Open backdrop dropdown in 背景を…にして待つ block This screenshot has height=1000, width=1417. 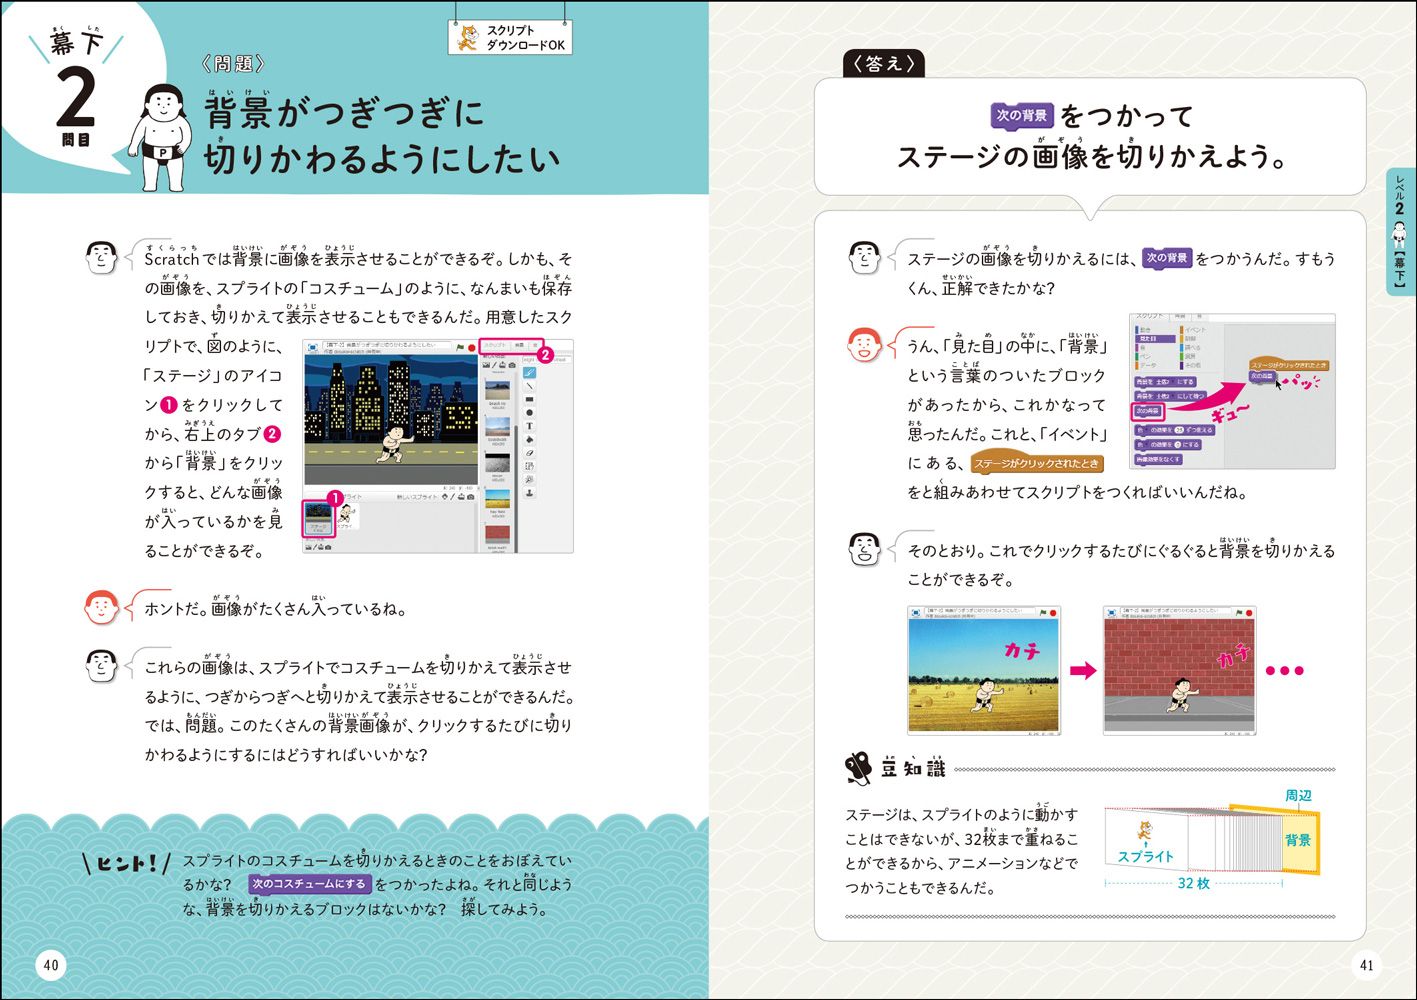[x=1163, y=396]
